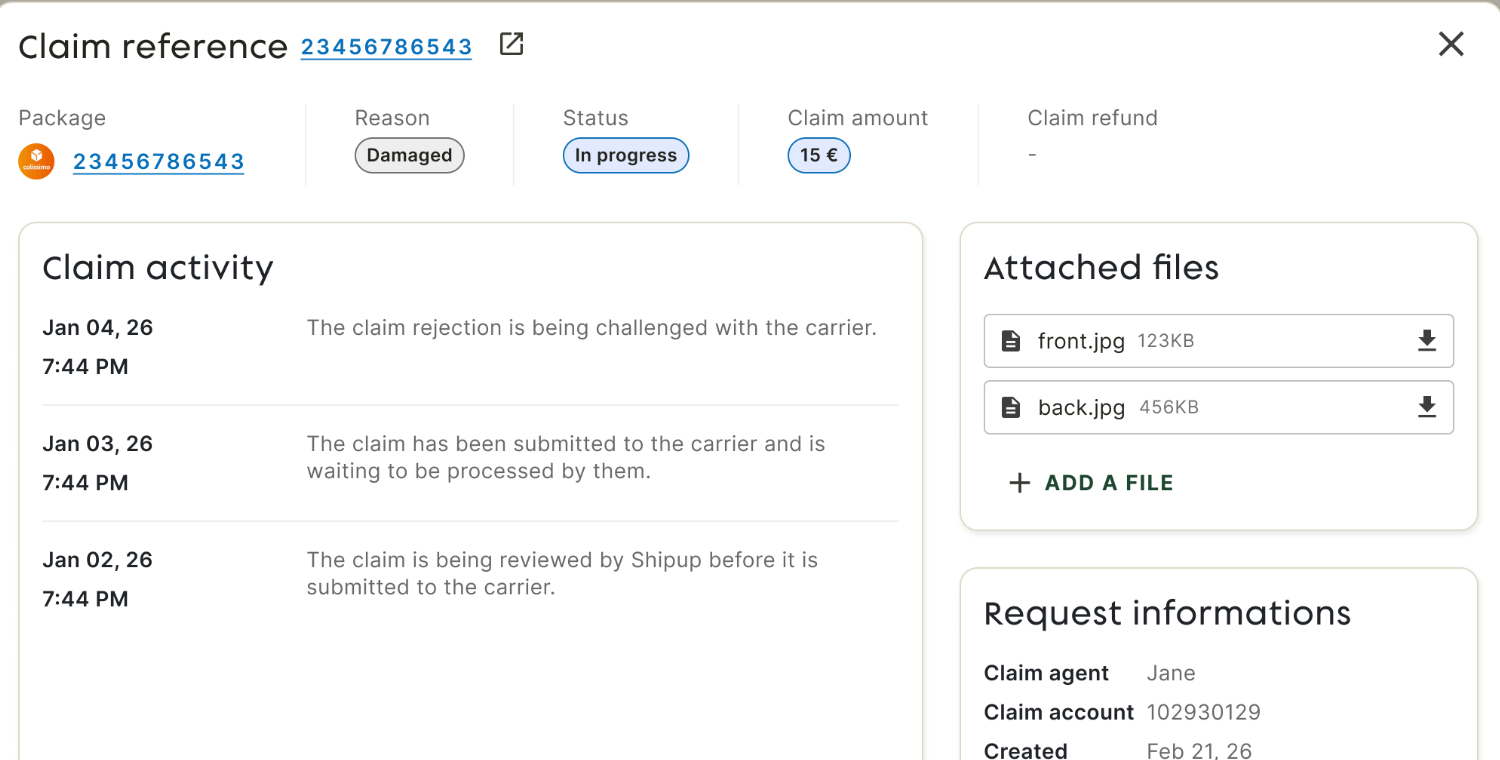This screenshot has width=1500, height=760.
Task: Download the front.jpg file
Action: click(1427, 341)
